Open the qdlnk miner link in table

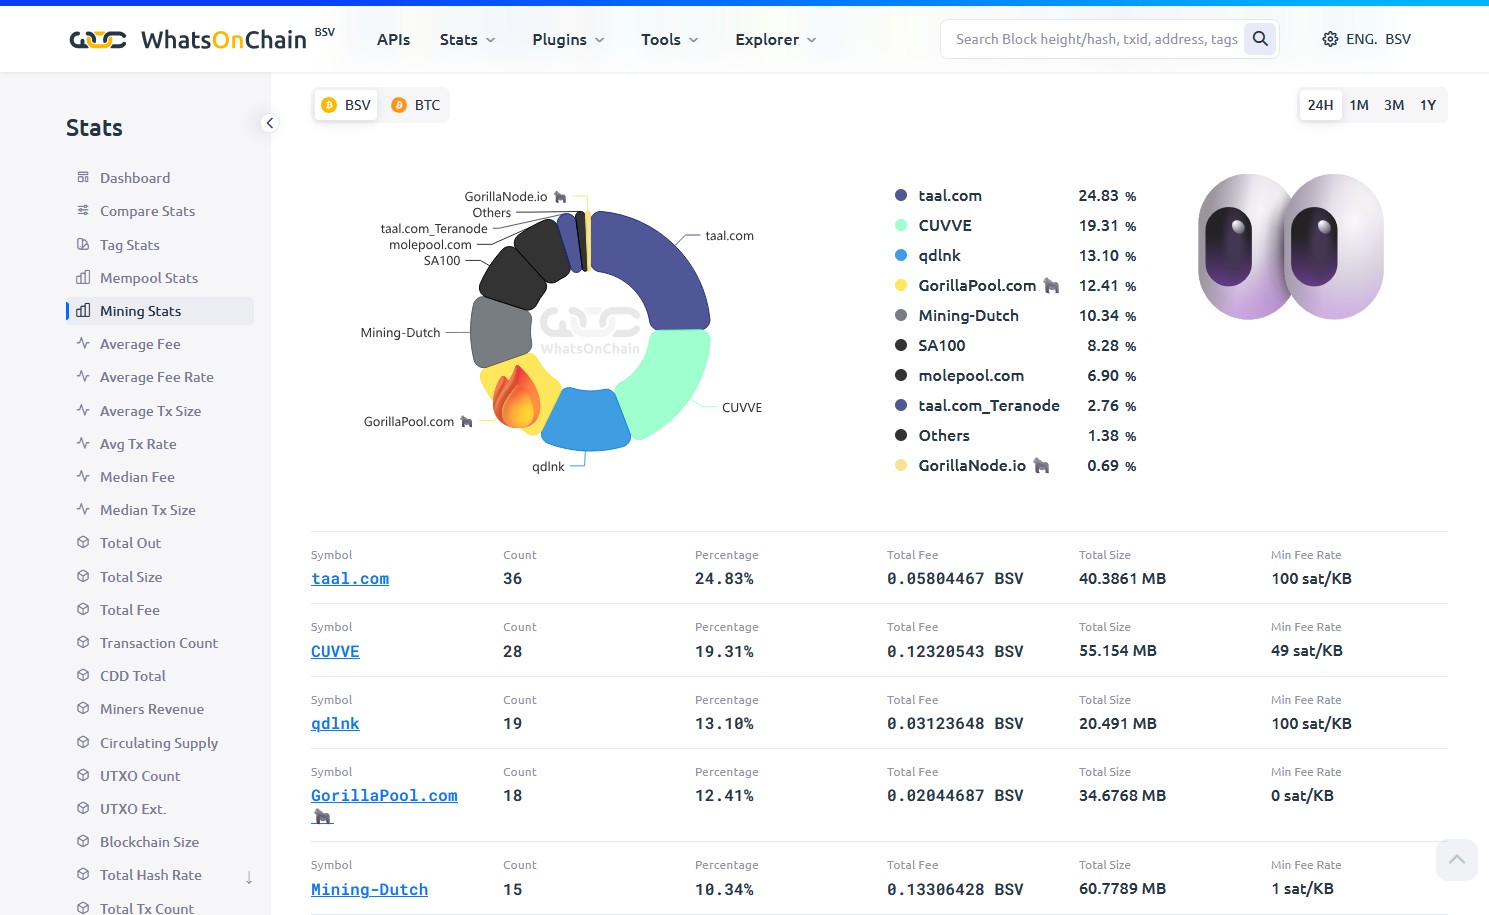(x=335, y=724)
